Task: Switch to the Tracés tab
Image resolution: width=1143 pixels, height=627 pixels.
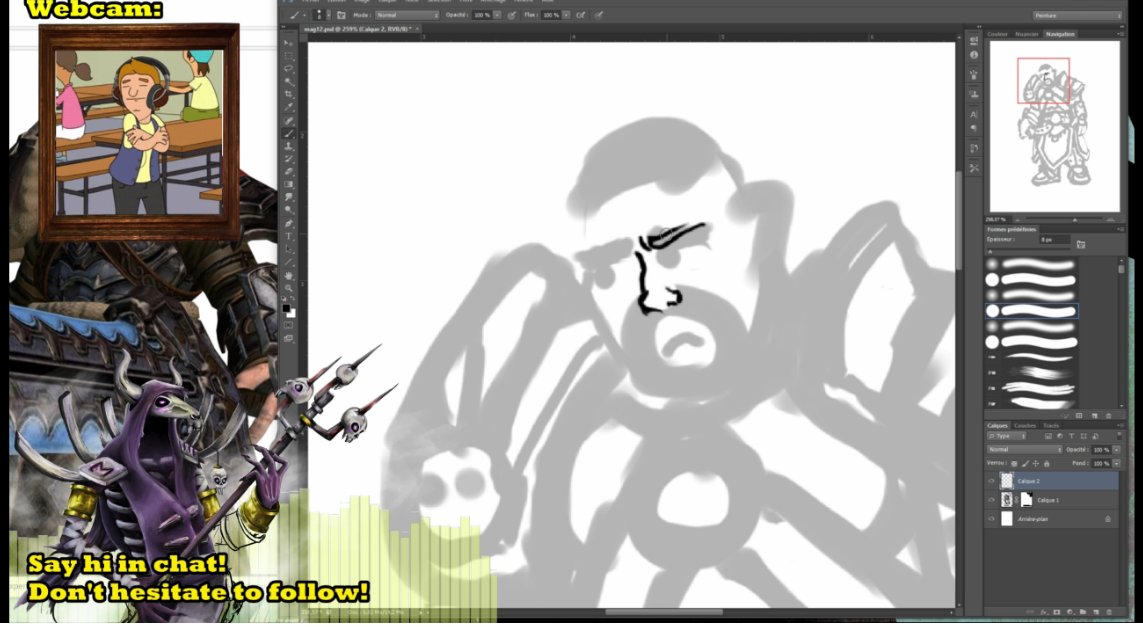Action: (x=1051, y=426)
